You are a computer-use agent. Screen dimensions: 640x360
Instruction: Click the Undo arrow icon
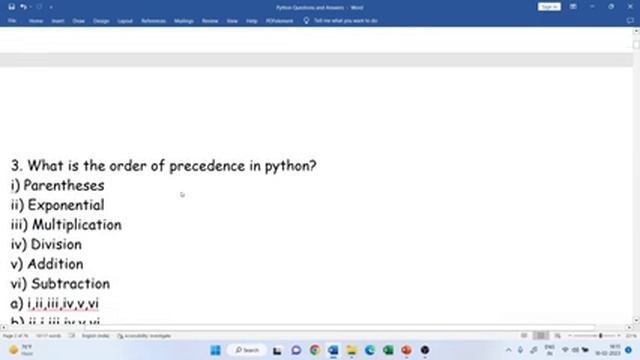coord(23,7)
